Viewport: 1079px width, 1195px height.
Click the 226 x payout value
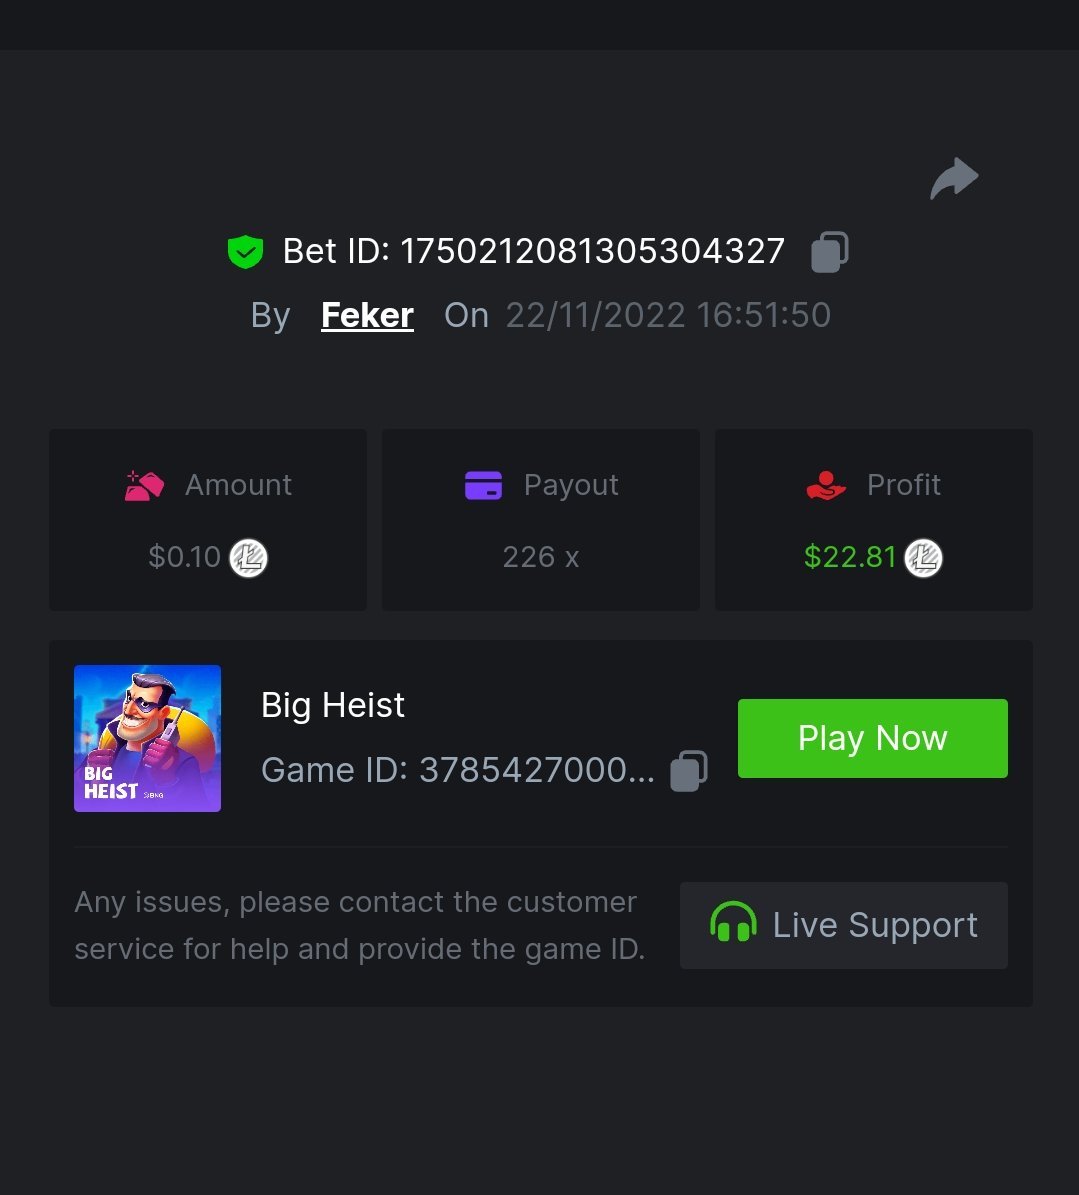(540, 557)
